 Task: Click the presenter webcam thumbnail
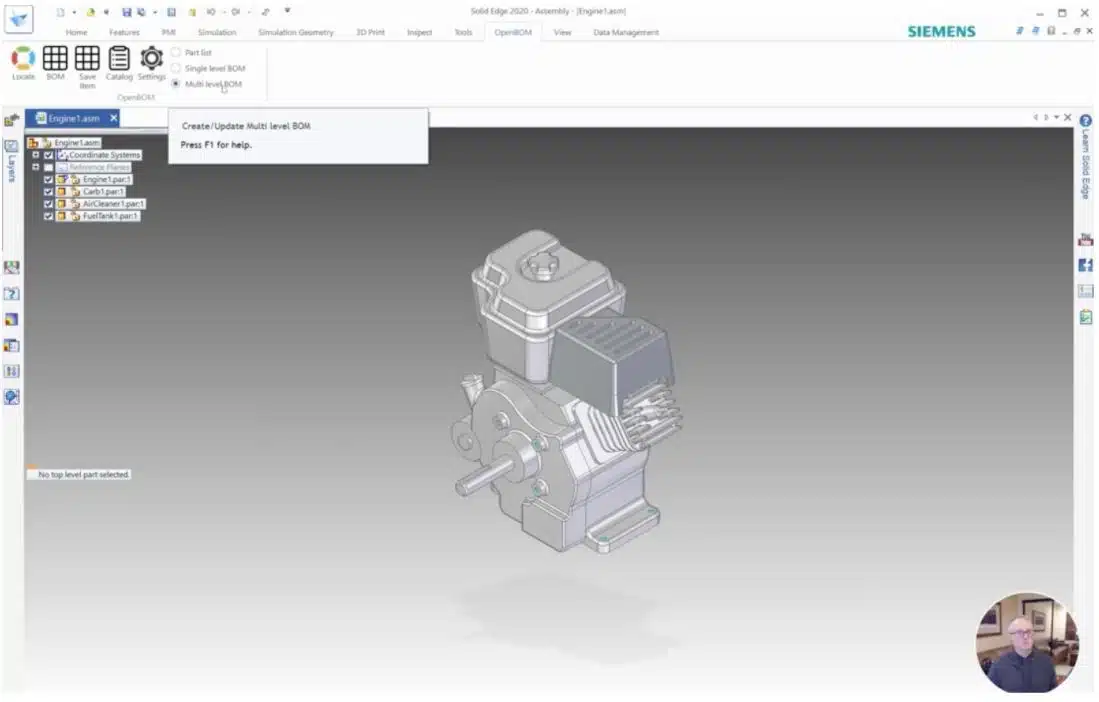(x=1027, y=643)
